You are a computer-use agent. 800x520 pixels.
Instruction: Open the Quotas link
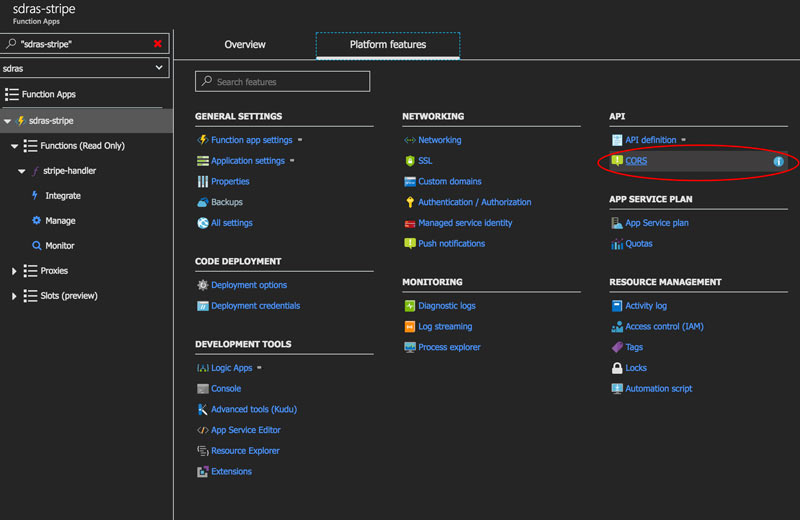pos(639,244)
